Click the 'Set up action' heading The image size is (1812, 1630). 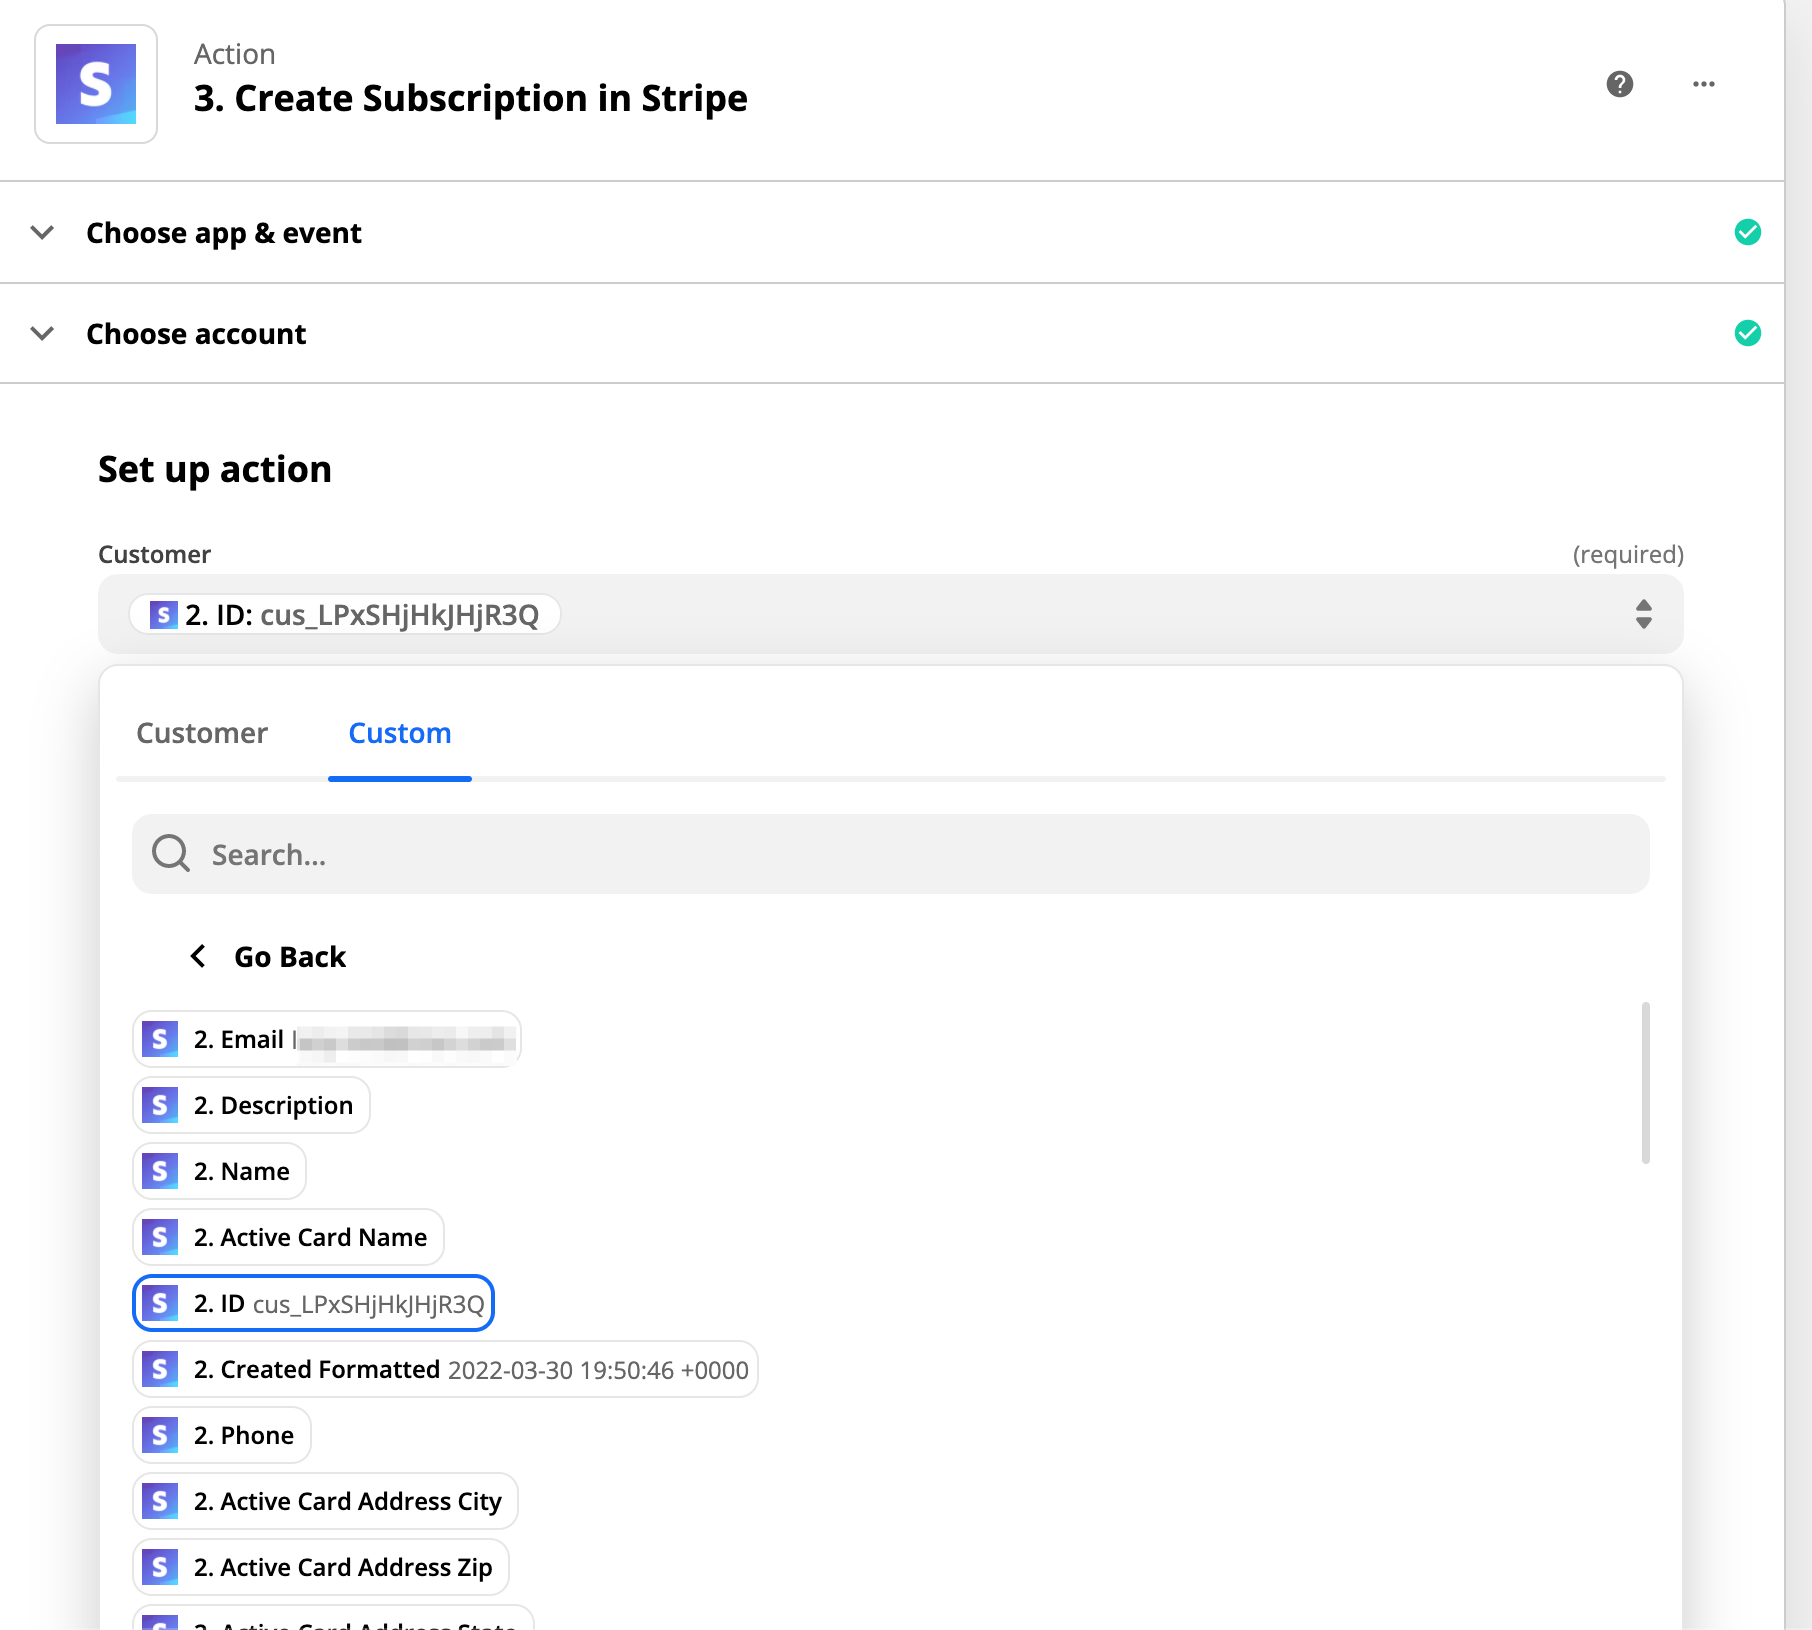click(x=215, y=469)
